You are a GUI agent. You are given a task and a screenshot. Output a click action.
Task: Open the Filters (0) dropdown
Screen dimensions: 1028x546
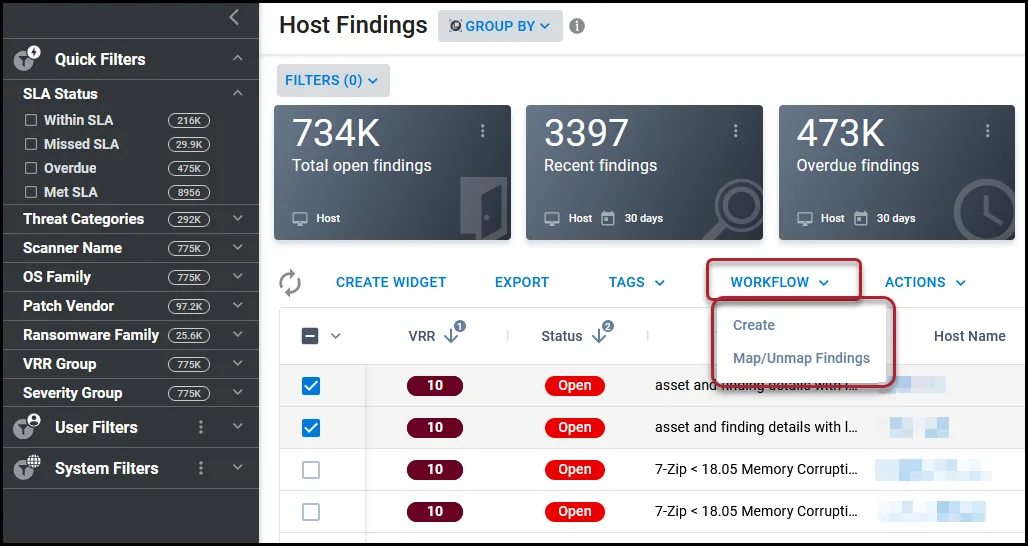(333, 80)
